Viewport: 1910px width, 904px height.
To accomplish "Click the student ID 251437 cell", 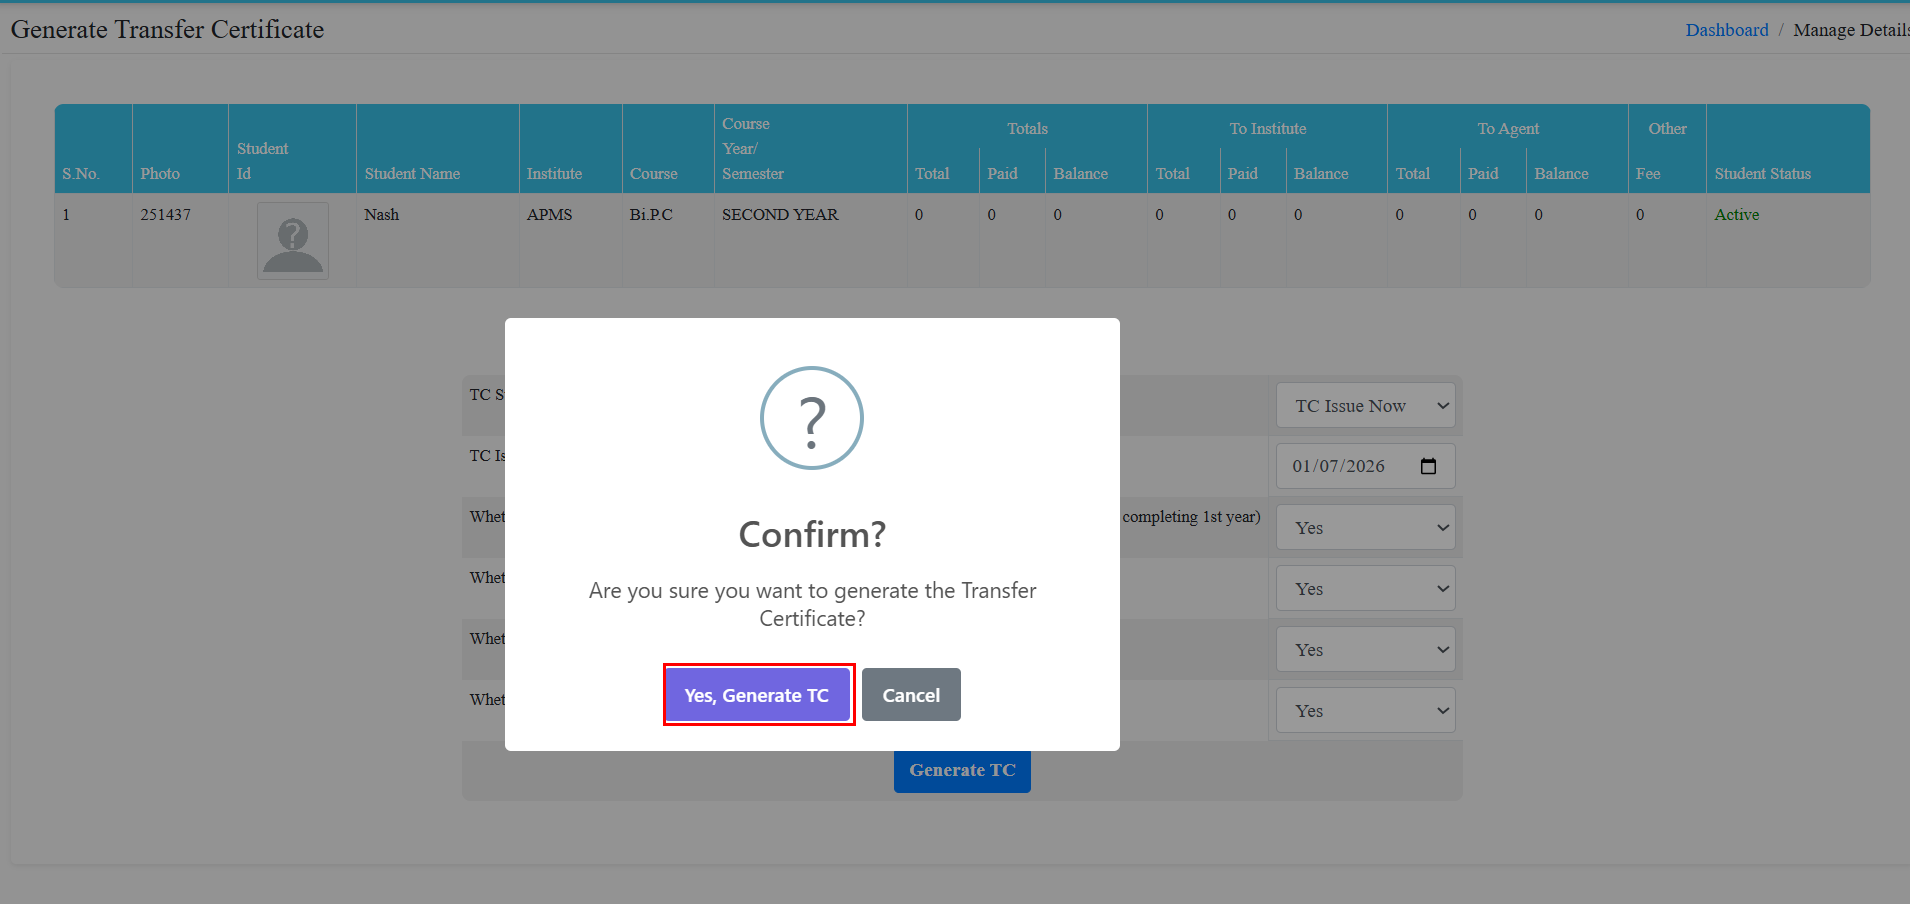I will (166, 215).
